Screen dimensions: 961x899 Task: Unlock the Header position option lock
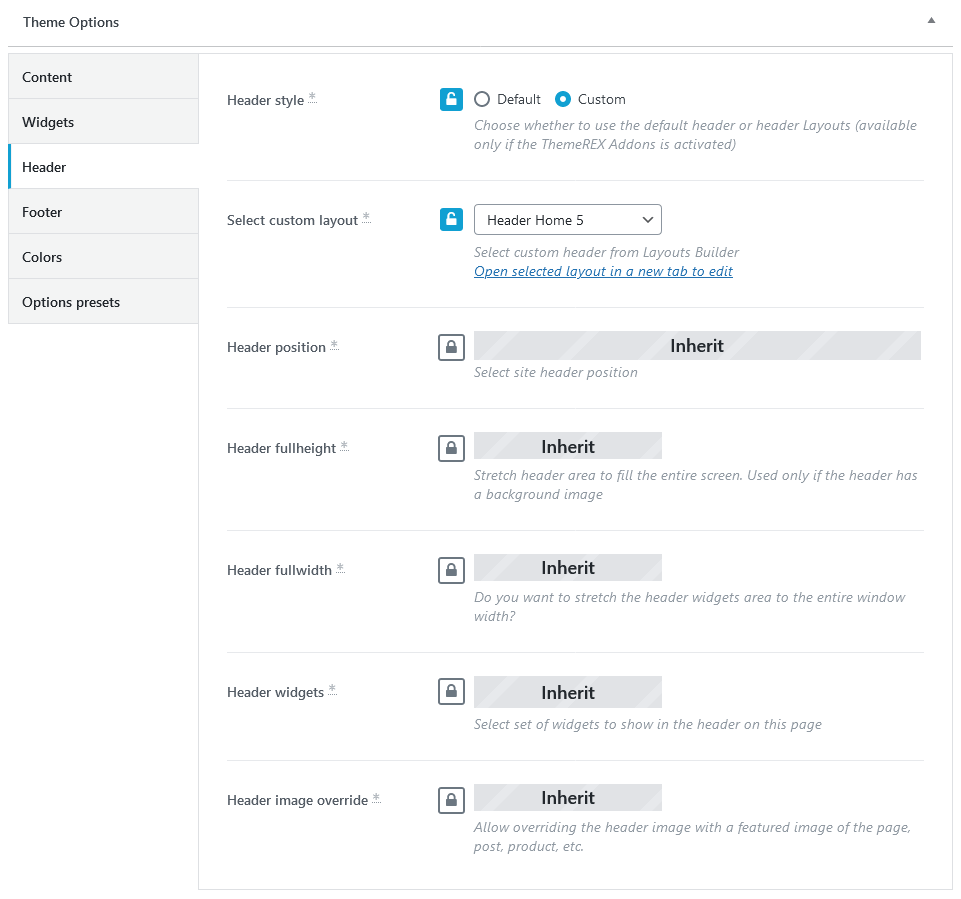click(451, 347)
